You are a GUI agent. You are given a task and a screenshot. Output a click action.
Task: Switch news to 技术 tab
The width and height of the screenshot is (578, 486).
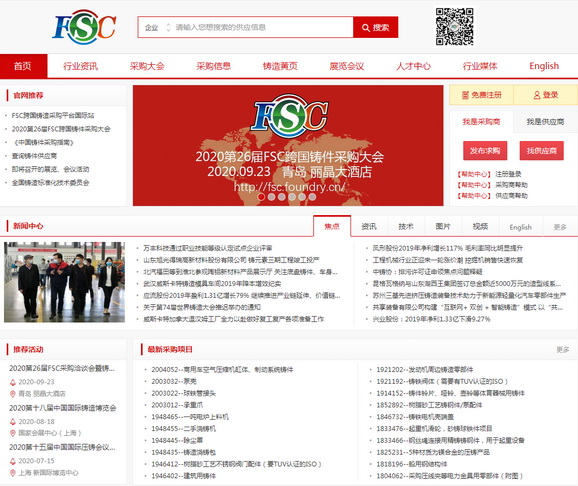pyautogui.click(x=406, y=226)
